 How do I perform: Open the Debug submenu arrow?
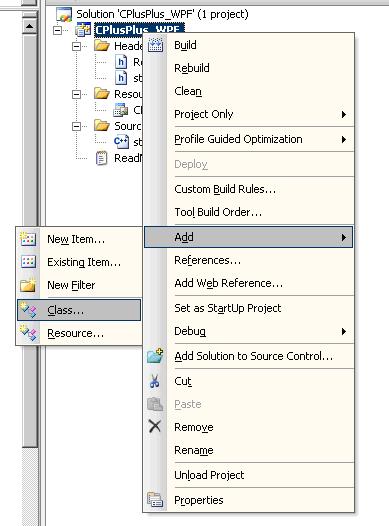(343, 331)
